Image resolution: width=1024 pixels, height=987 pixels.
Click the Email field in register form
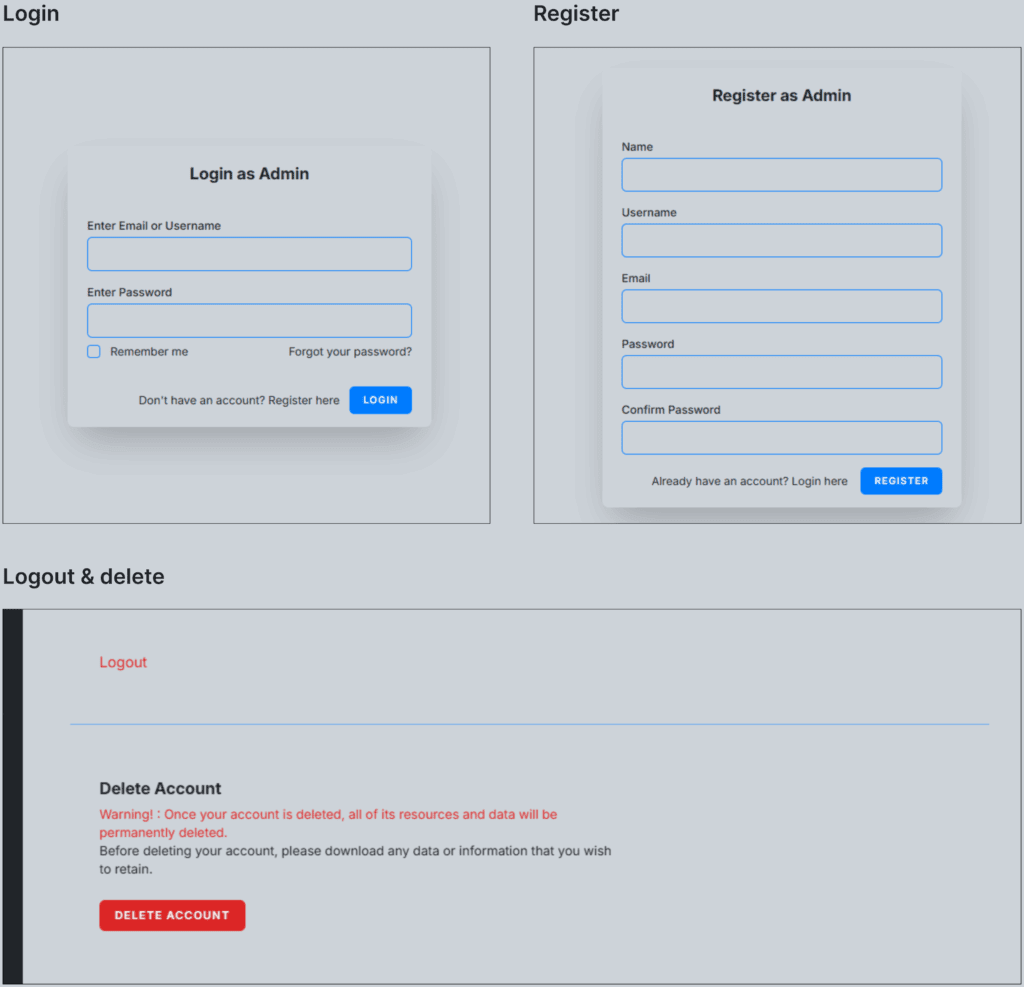tap(781, 307)
